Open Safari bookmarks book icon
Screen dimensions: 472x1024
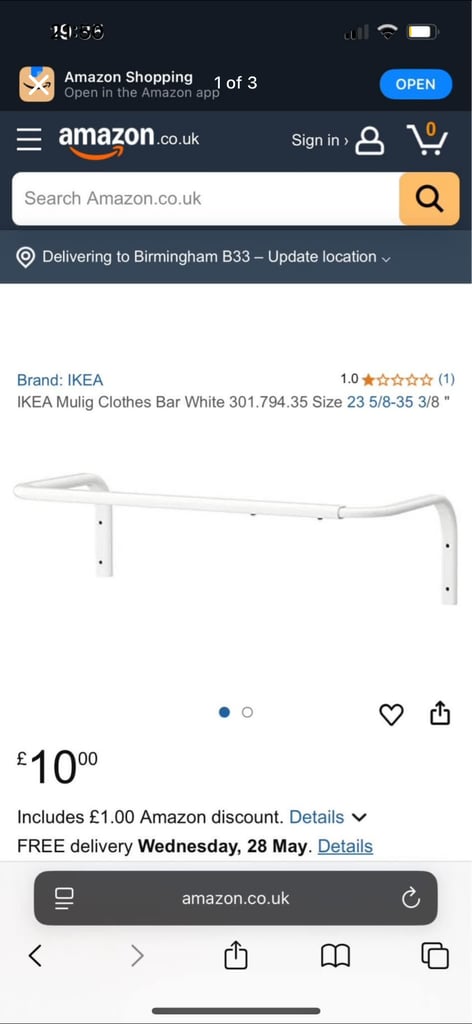click(x=336, y=957)
